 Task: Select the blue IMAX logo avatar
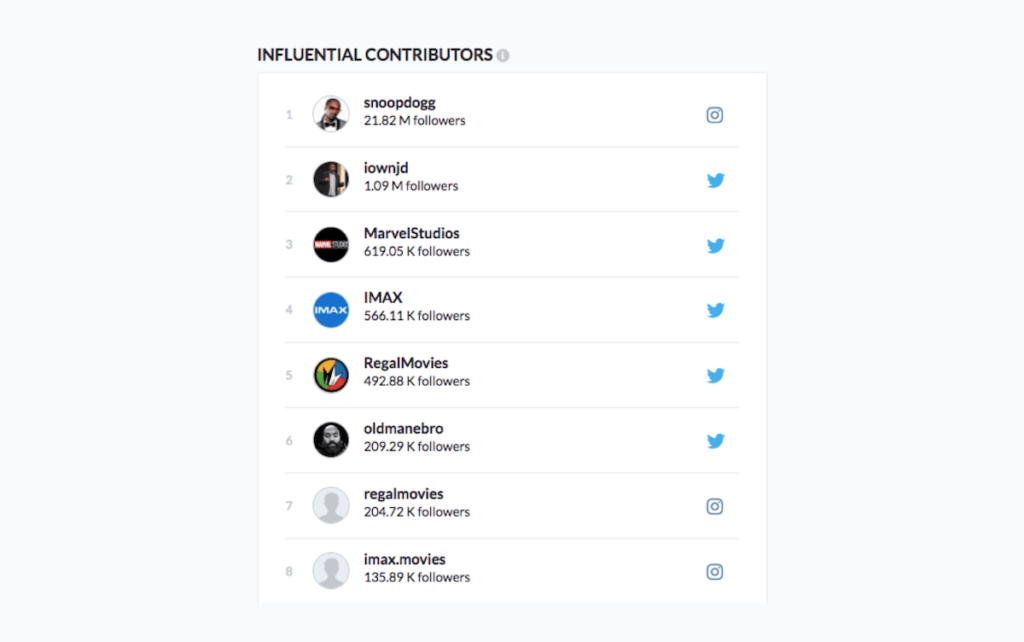[331, 310]
